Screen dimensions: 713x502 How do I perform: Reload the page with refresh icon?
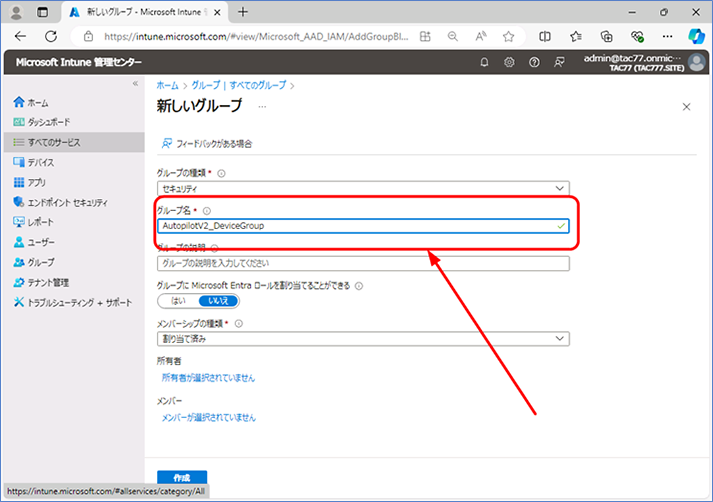[x=51, y=36]
